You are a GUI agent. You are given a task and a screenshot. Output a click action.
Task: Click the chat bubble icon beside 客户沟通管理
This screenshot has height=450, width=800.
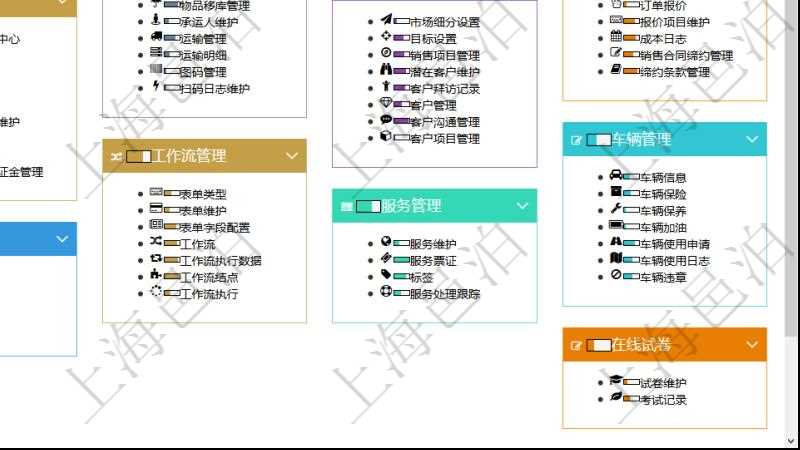(x=386, y=119)
